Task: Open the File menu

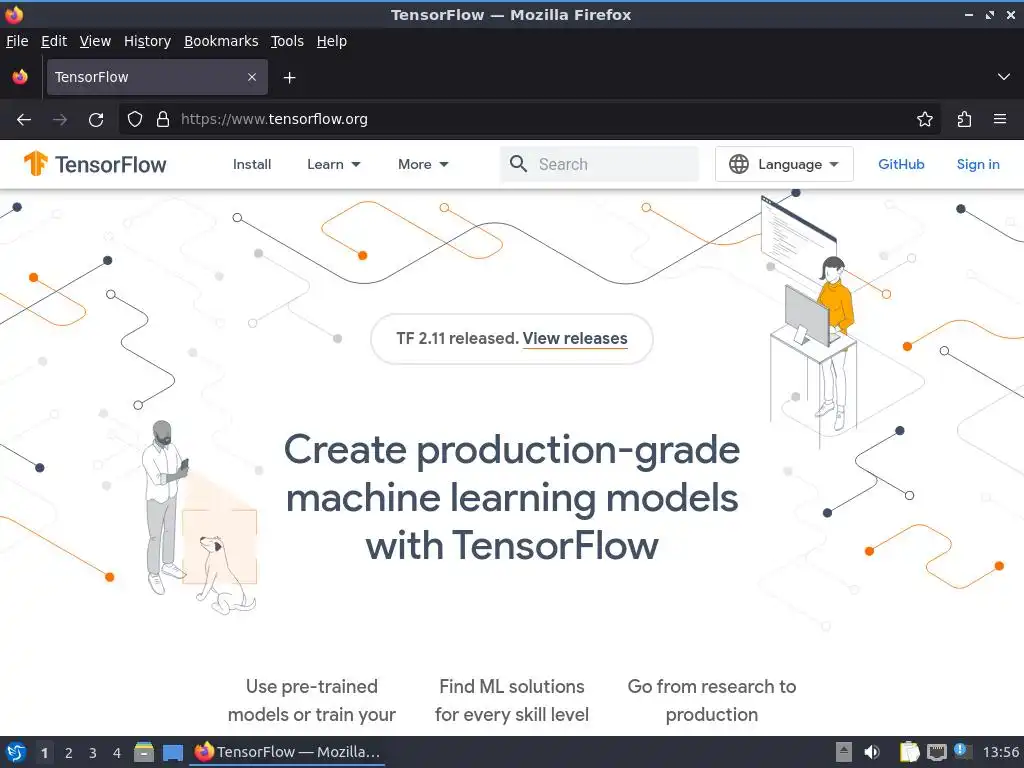Action: coord(17,41)
